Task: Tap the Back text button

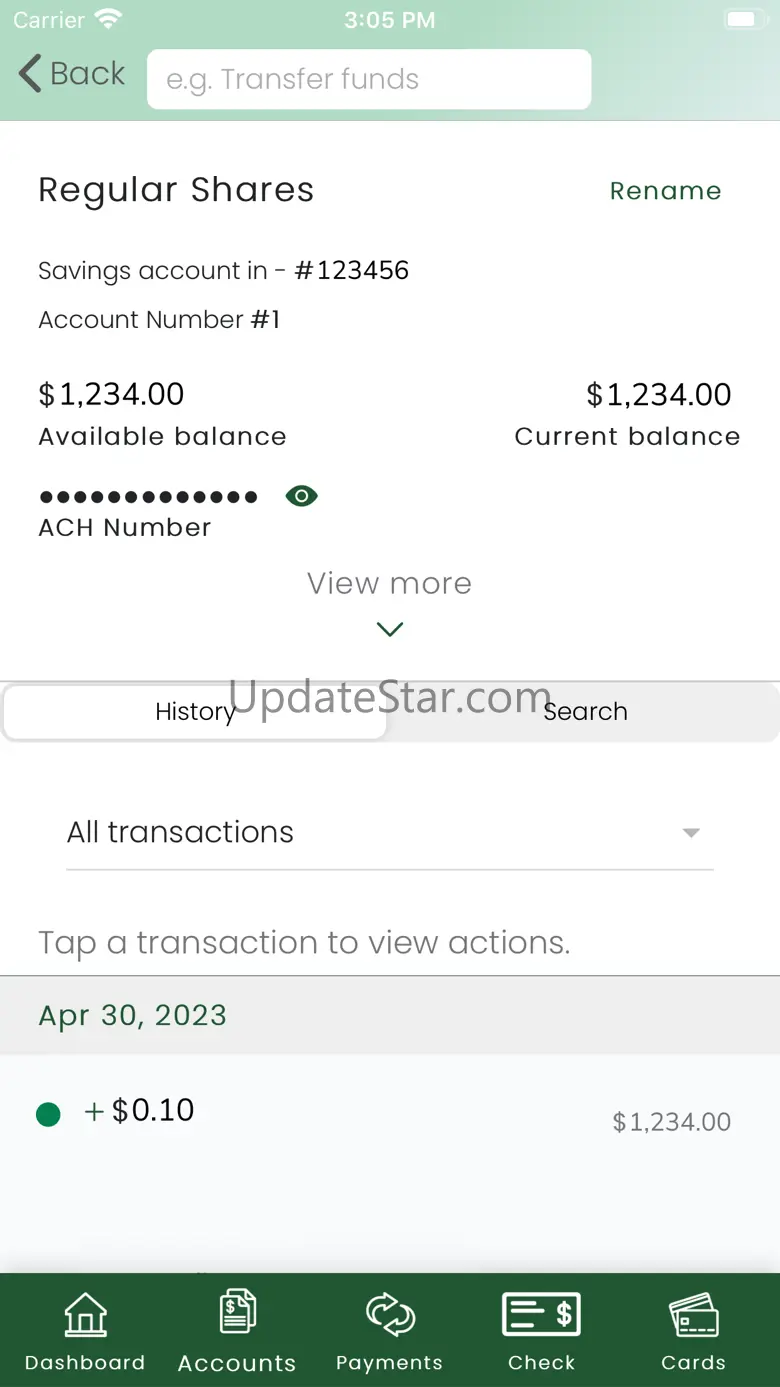Action: [x=88, y=74]
